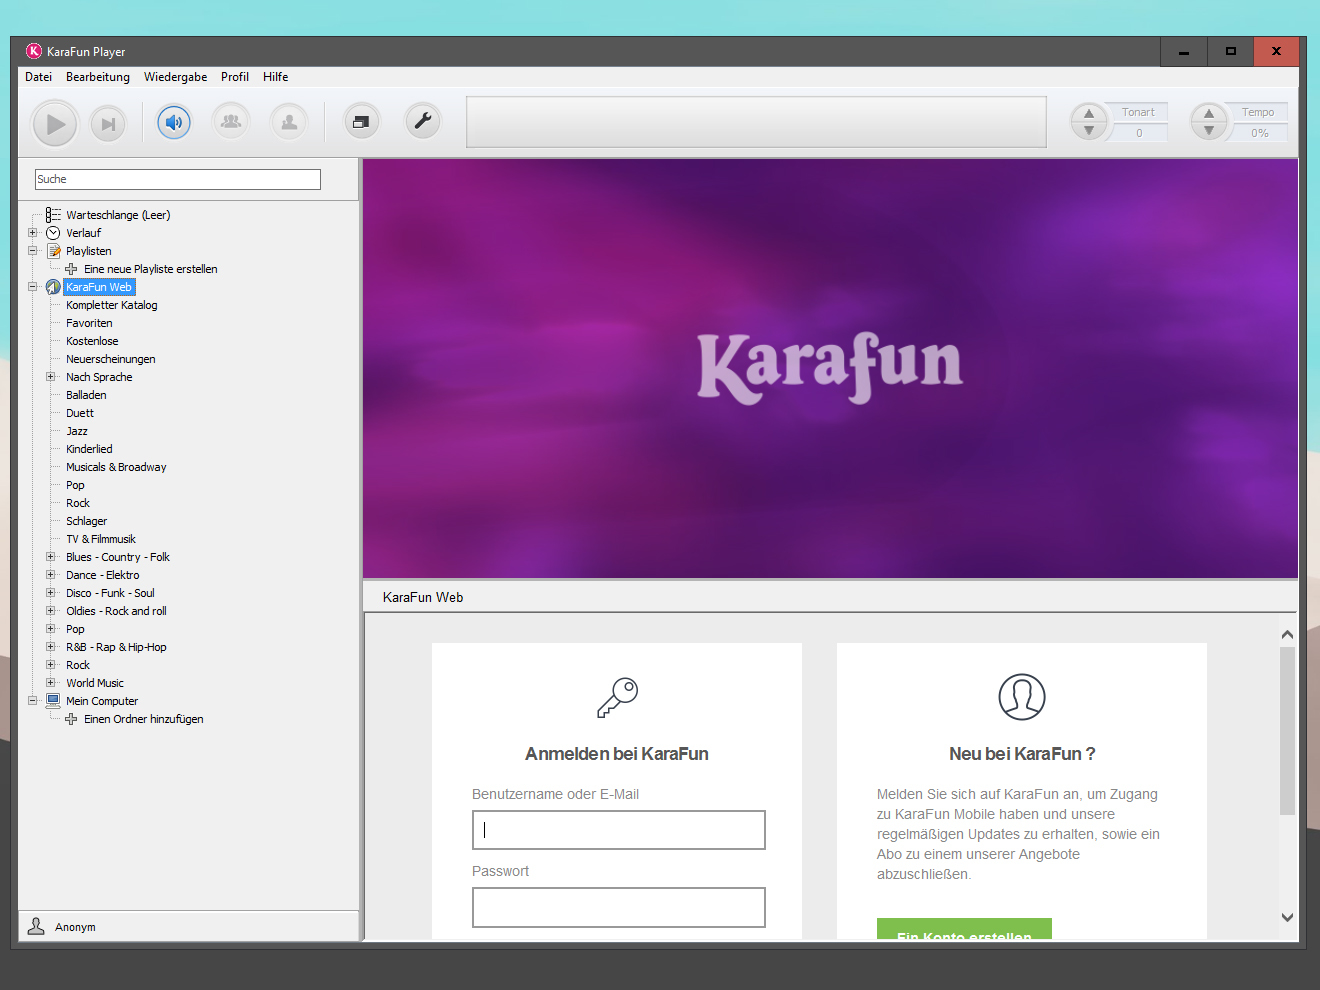Click the Suche search field
The height and width of the screenshot is (990, 1320).
(x=178, y=179)
